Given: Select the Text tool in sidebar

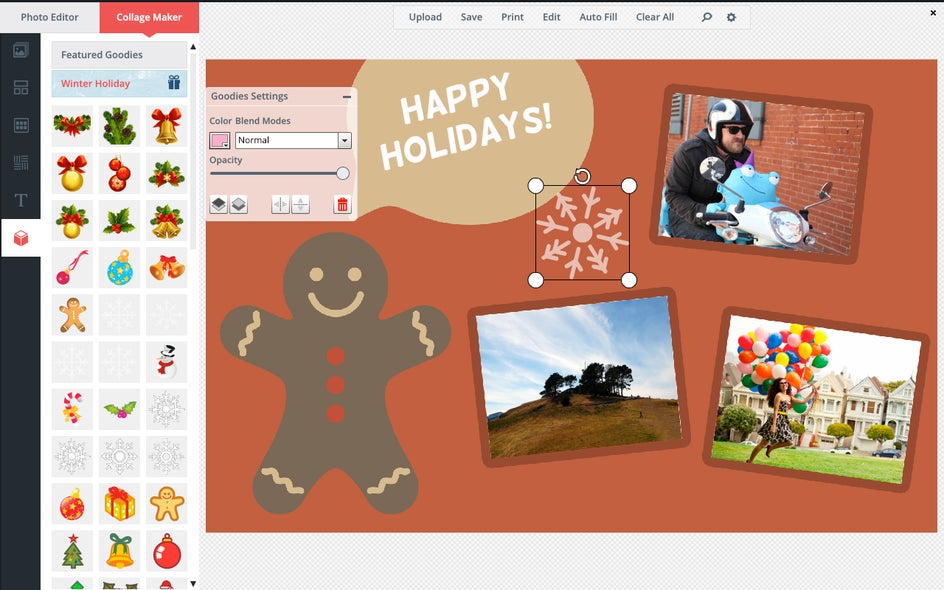Looking at the screenshot, I should tap(20, 200).
